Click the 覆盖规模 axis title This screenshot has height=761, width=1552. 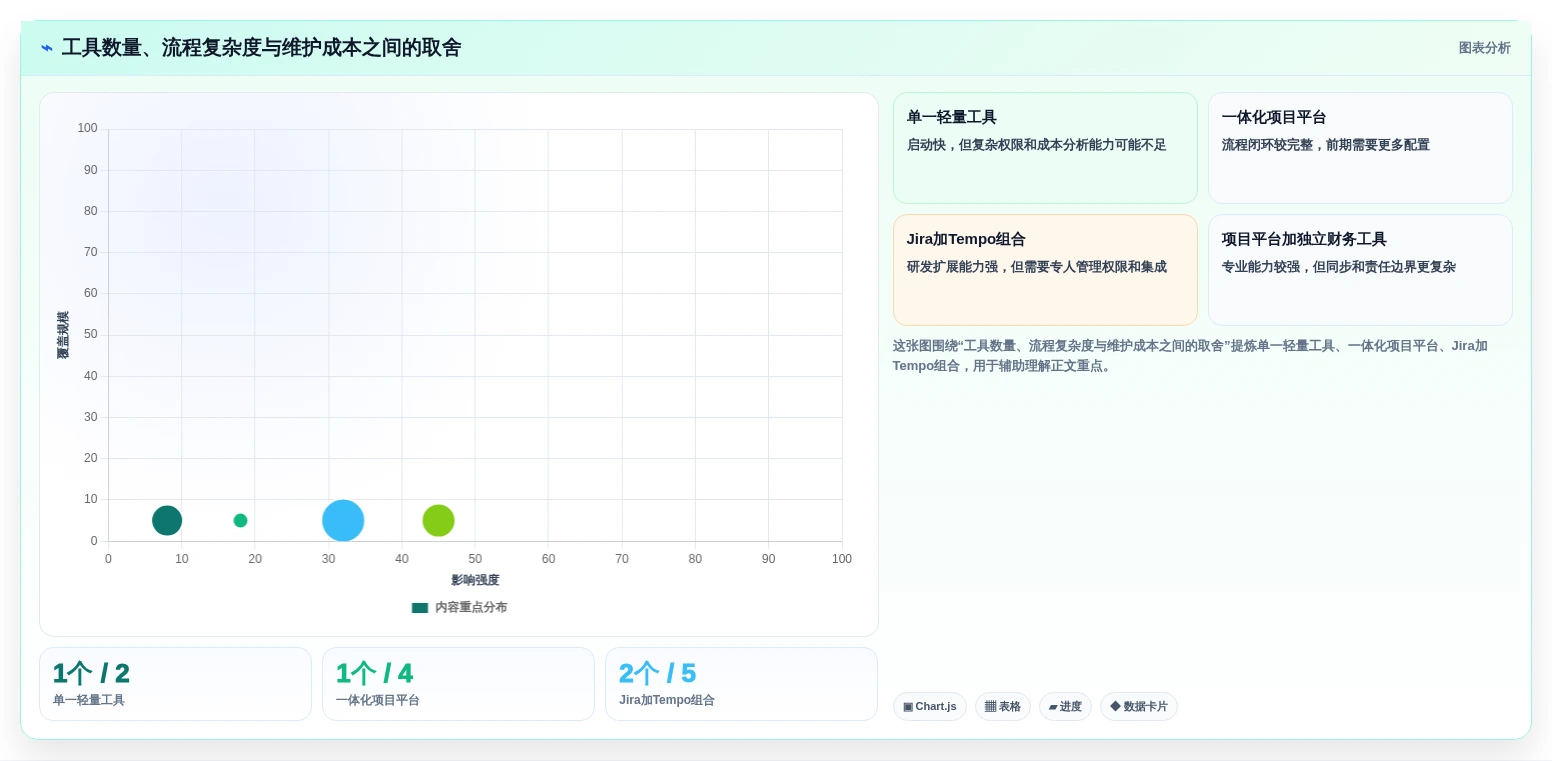pos(63,335)
